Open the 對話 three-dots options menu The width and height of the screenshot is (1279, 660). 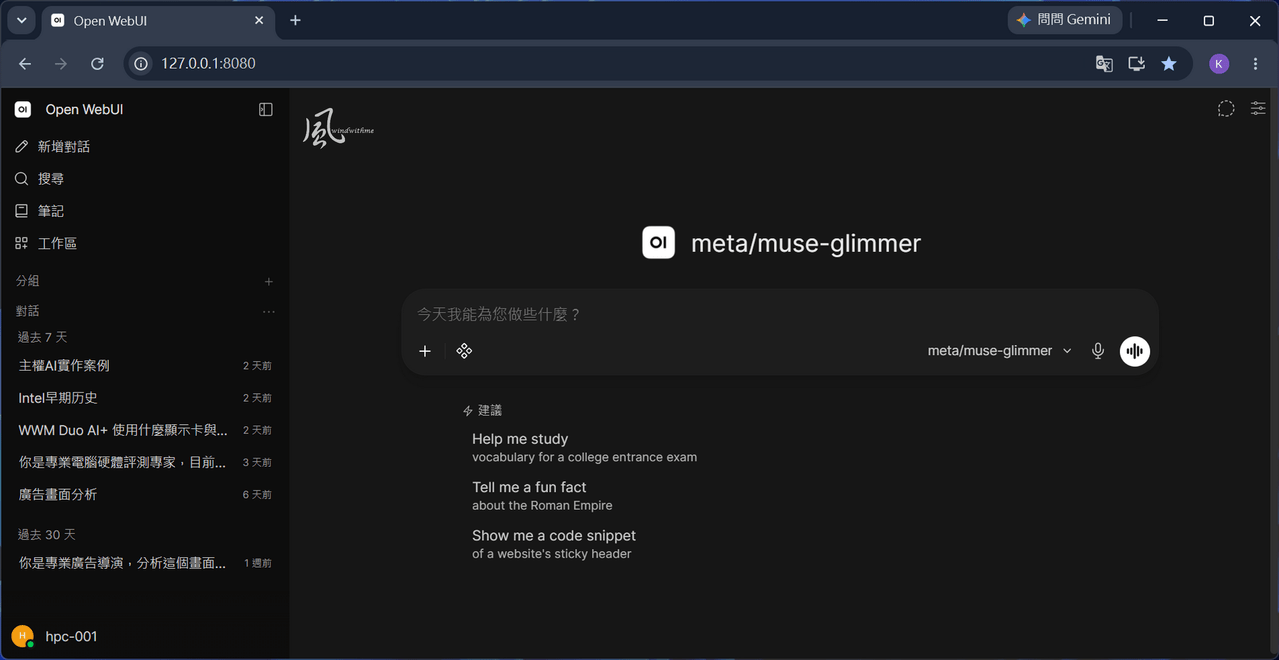[268, 312]
